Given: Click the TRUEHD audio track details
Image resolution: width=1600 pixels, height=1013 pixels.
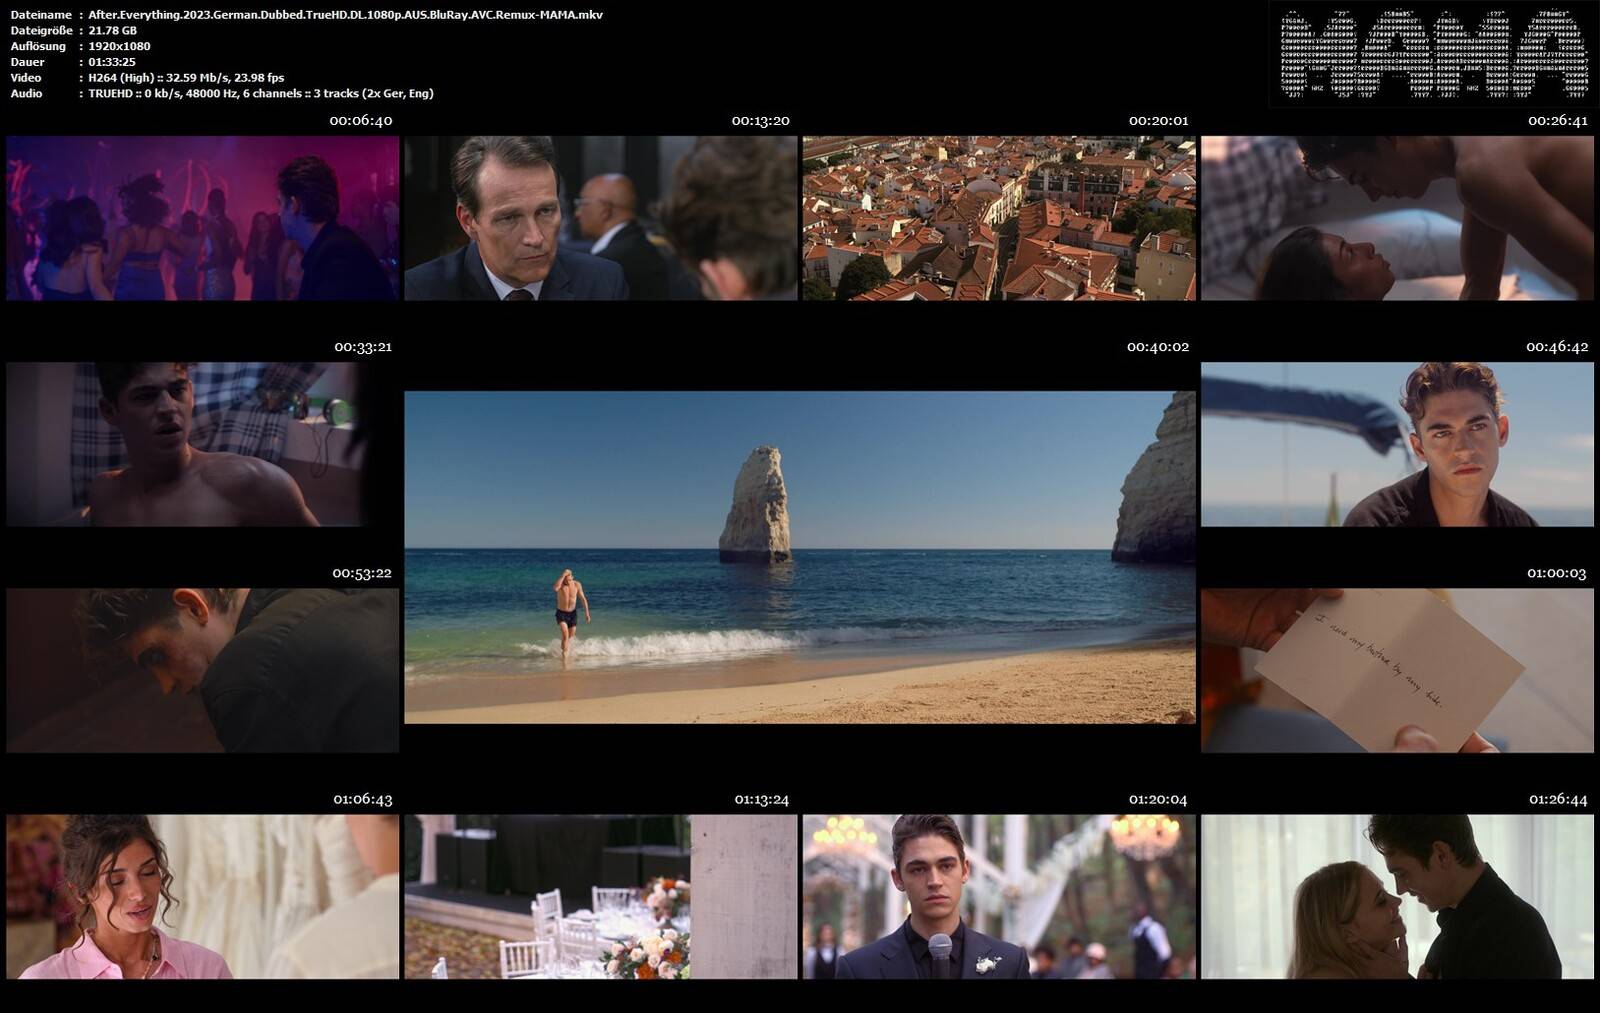Looking at the screenshot, I should click(x=261, y=94).
